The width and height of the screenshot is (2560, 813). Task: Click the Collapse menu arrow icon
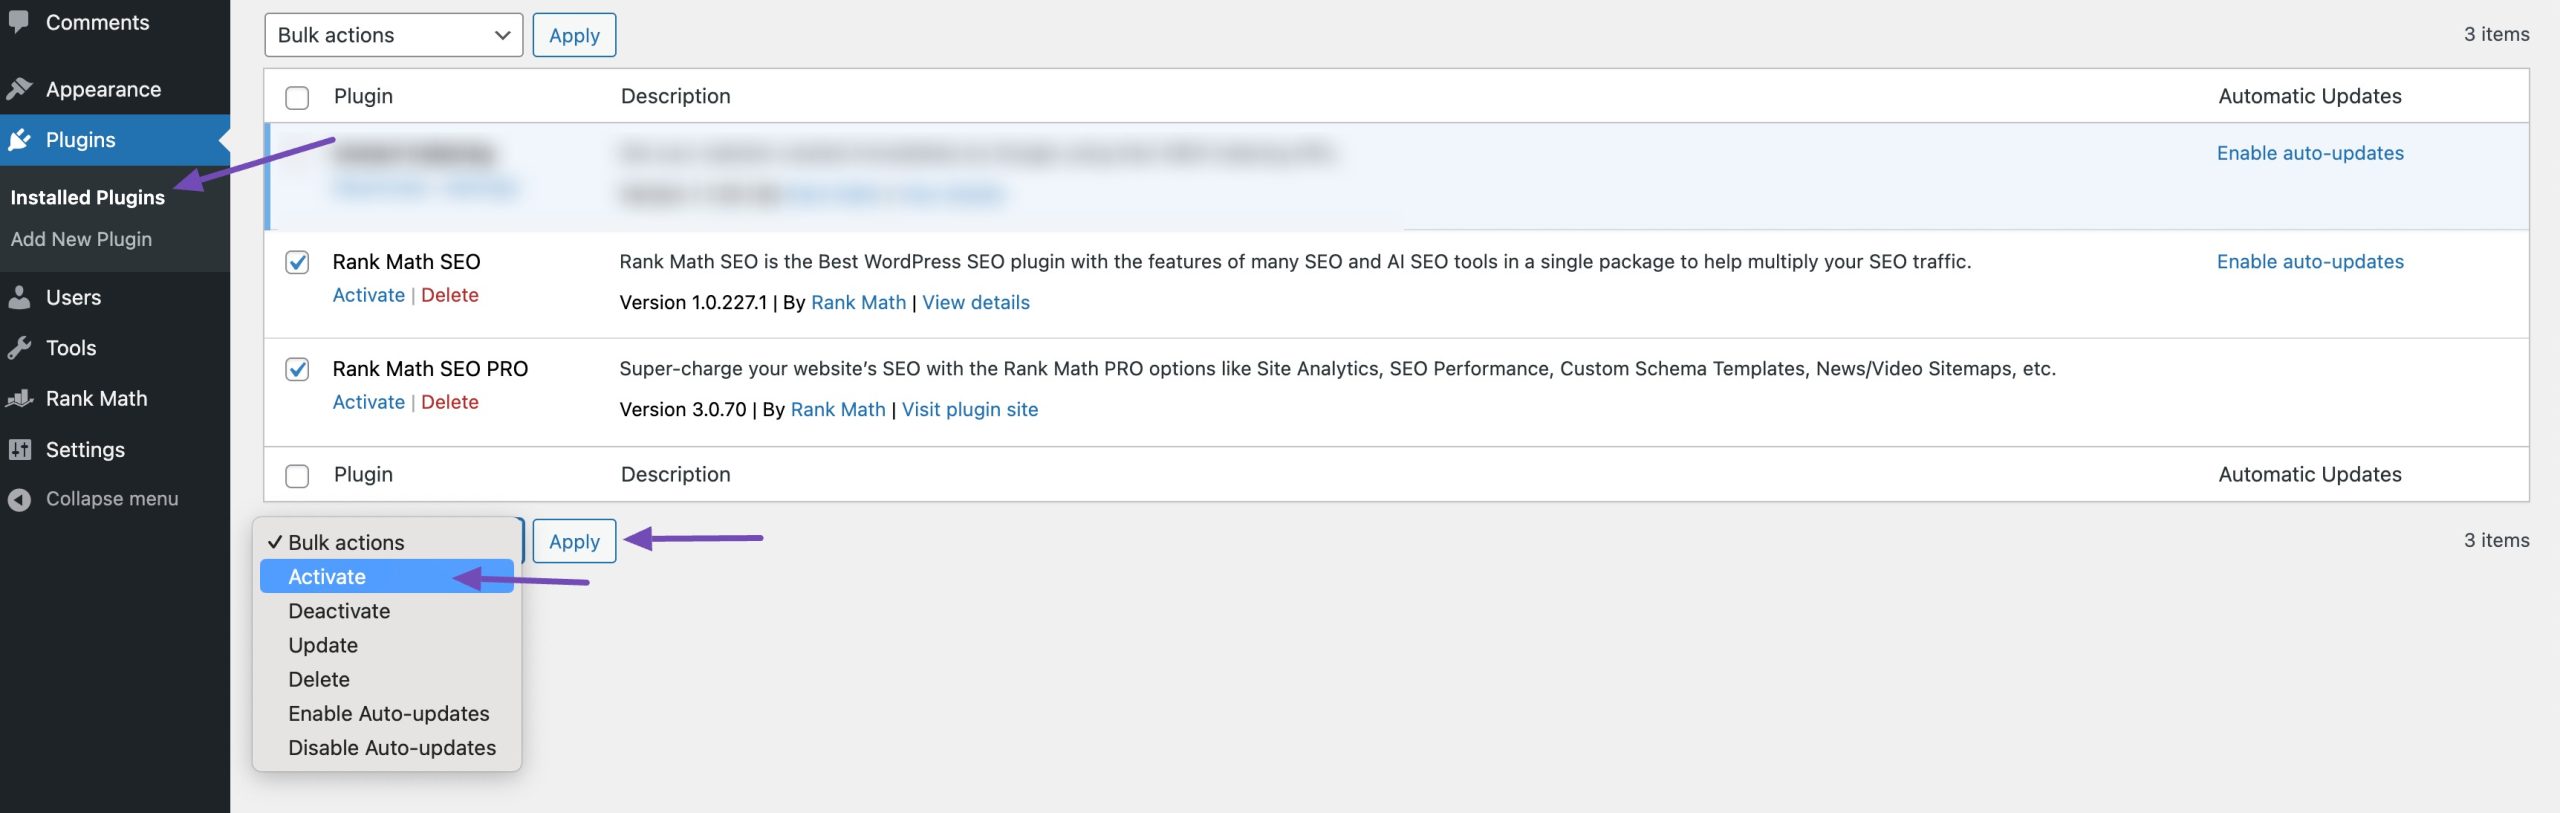[x=19, y=499]
